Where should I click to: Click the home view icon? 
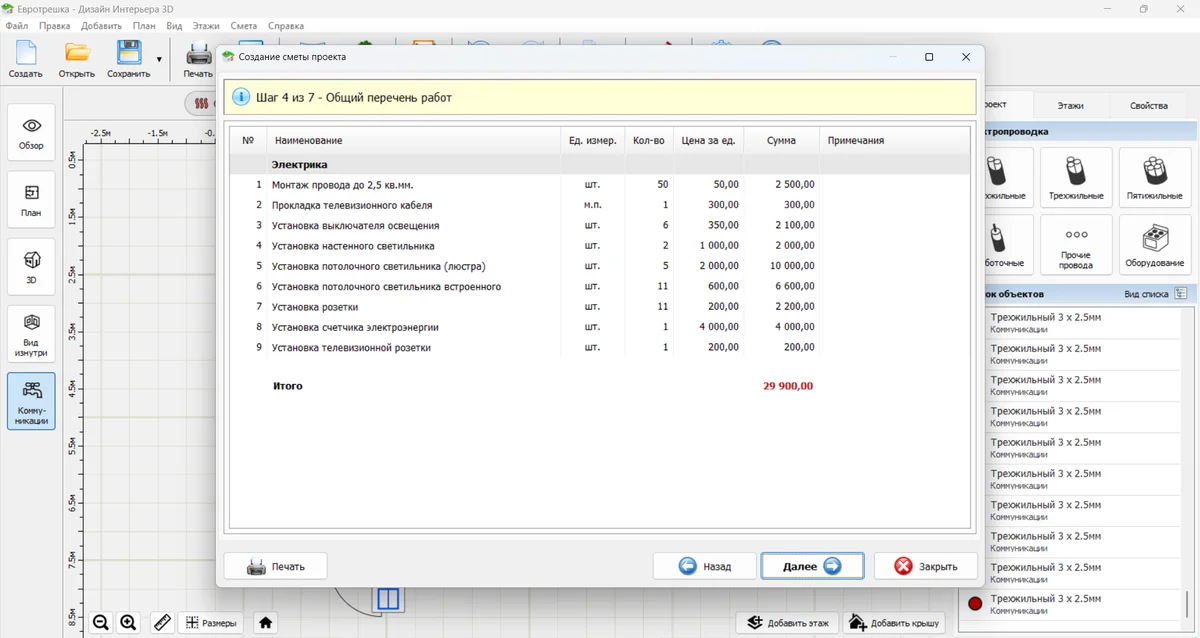tap(265, 623)
